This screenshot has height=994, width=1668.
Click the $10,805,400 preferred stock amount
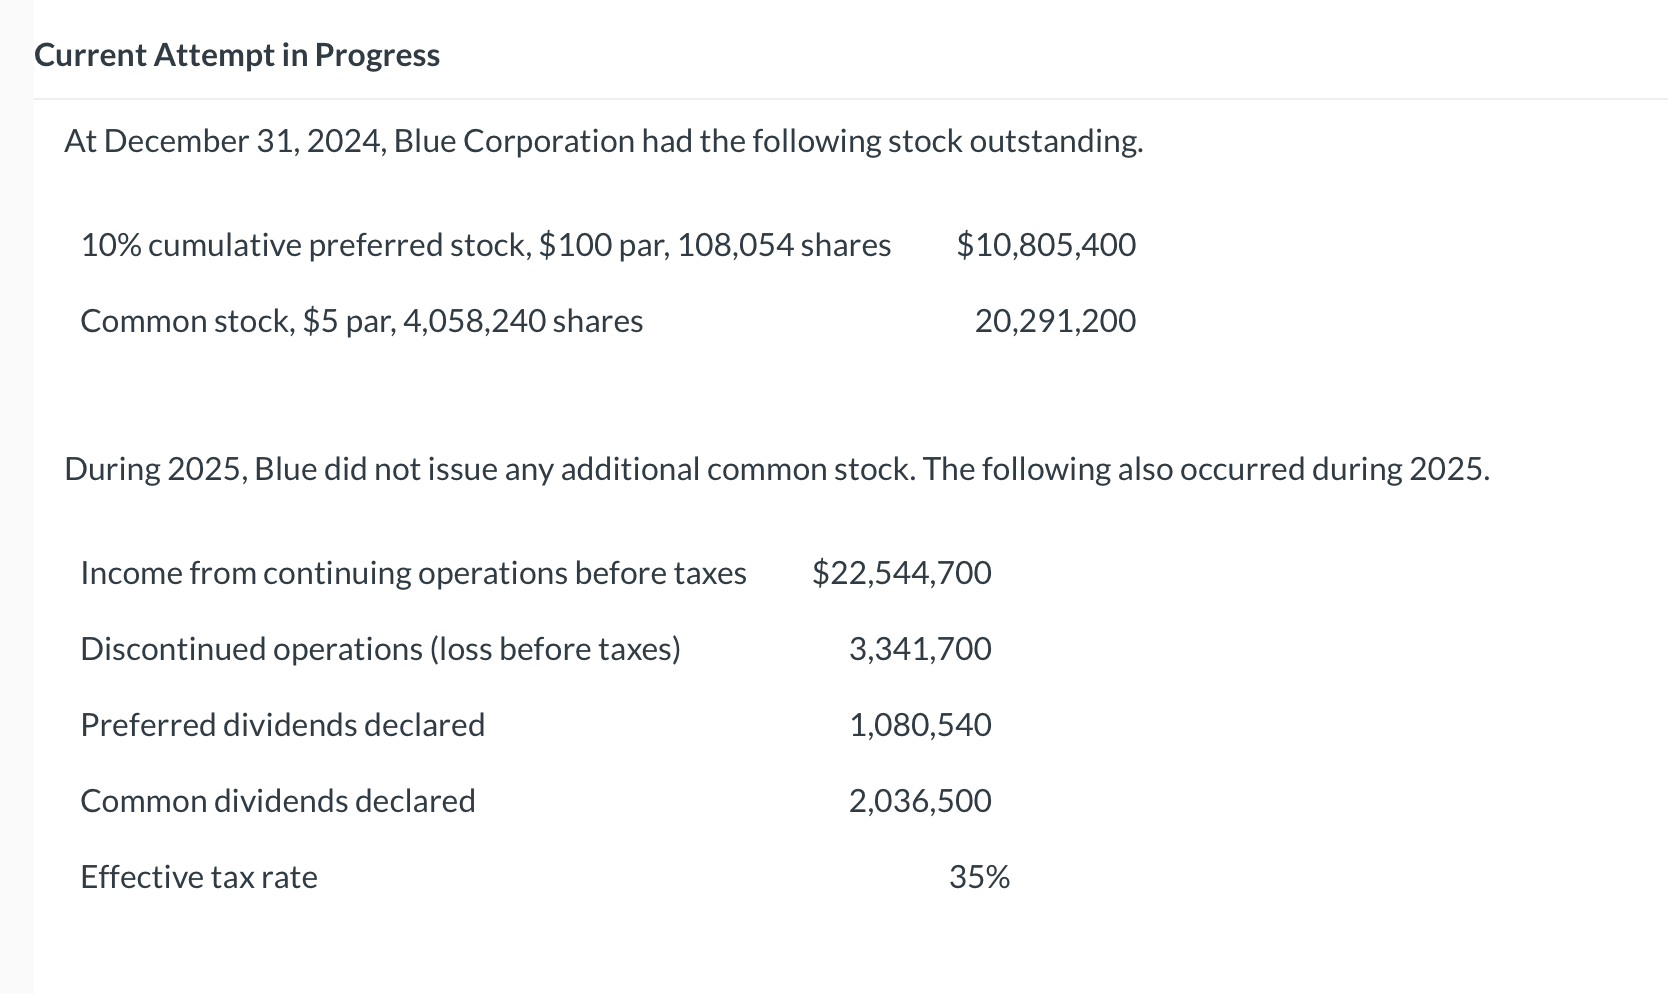point(1045,245)
